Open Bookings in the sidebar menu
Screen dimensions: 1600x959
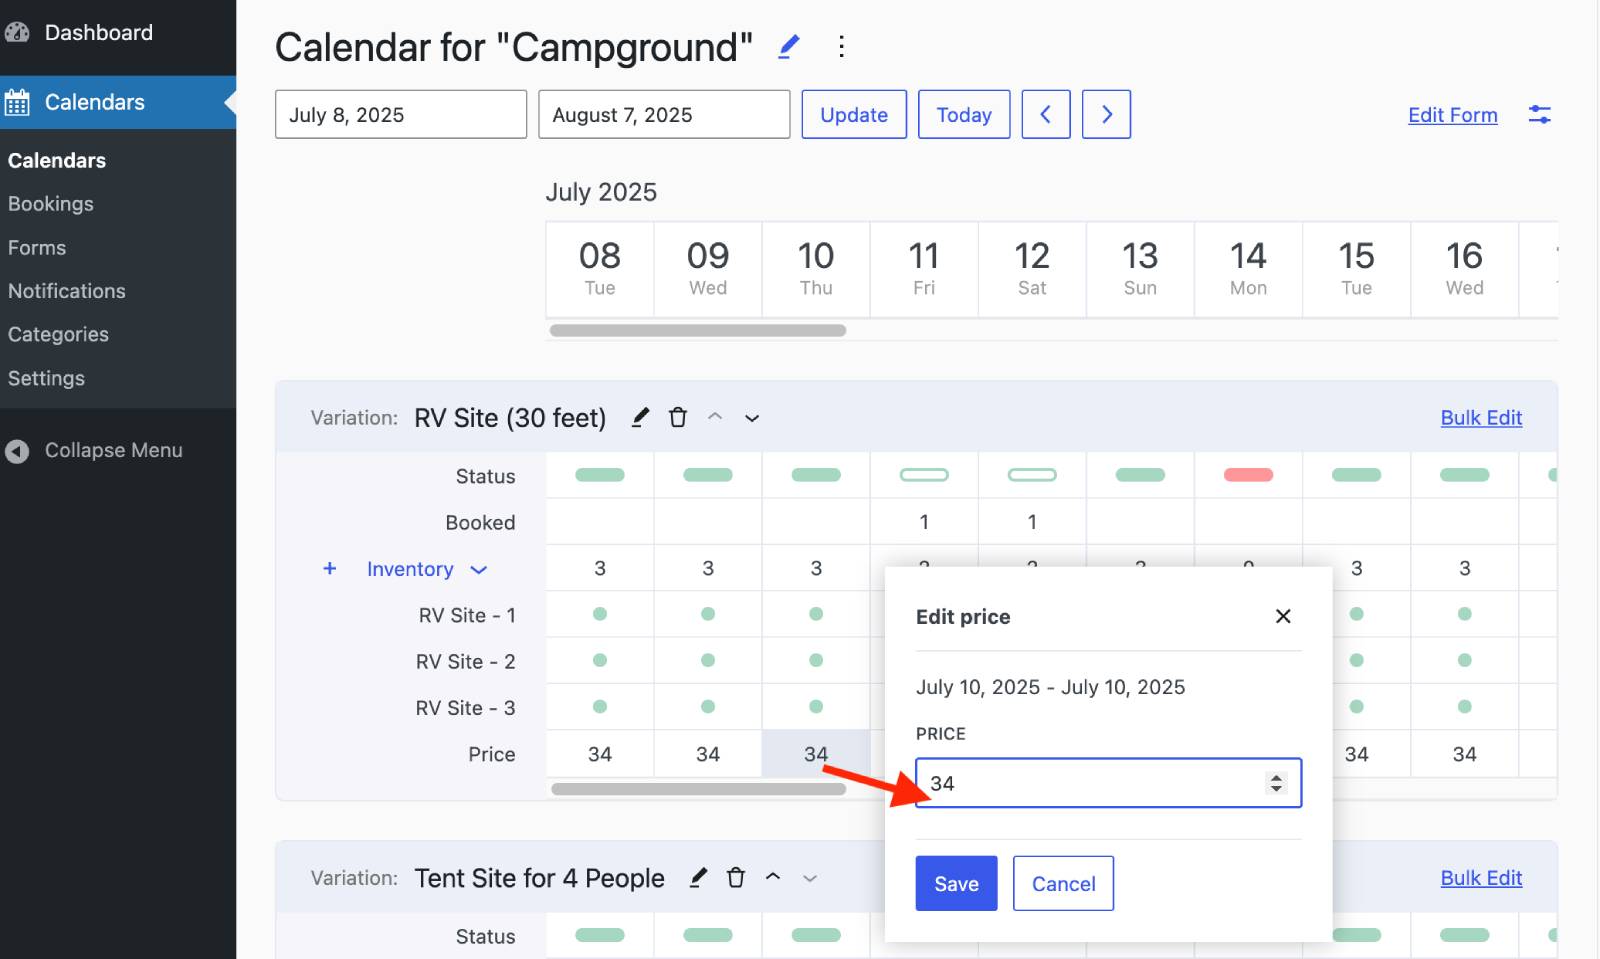[x=51, y=204]
